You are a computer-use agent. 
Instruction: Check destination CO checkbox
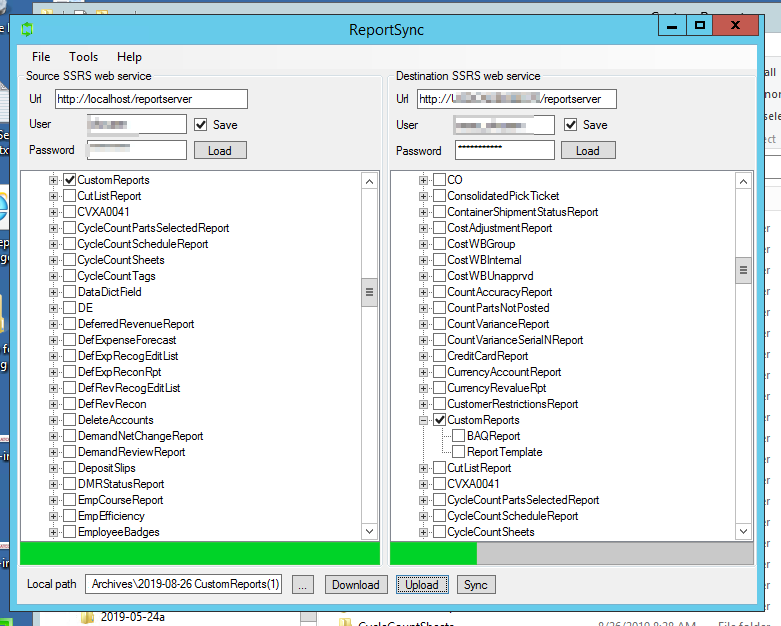[439, 180]
